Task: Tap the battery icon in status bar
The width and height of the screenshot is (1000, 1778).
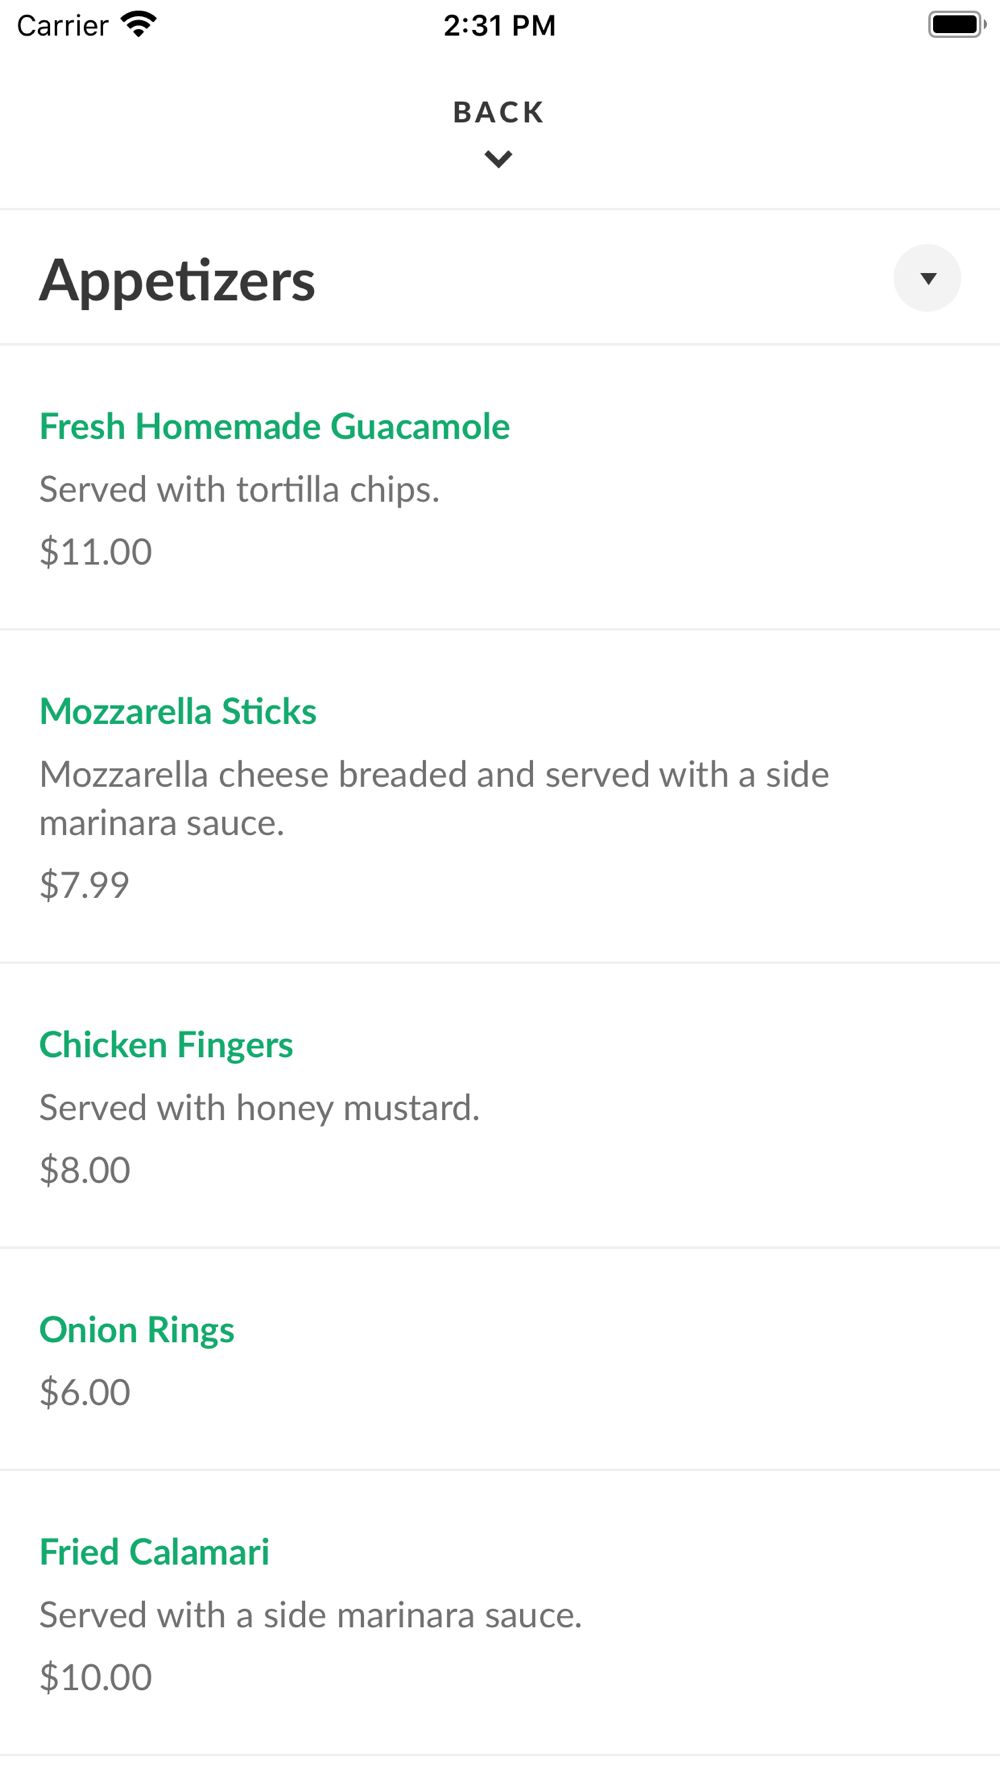Action: (x=956, y=25)
